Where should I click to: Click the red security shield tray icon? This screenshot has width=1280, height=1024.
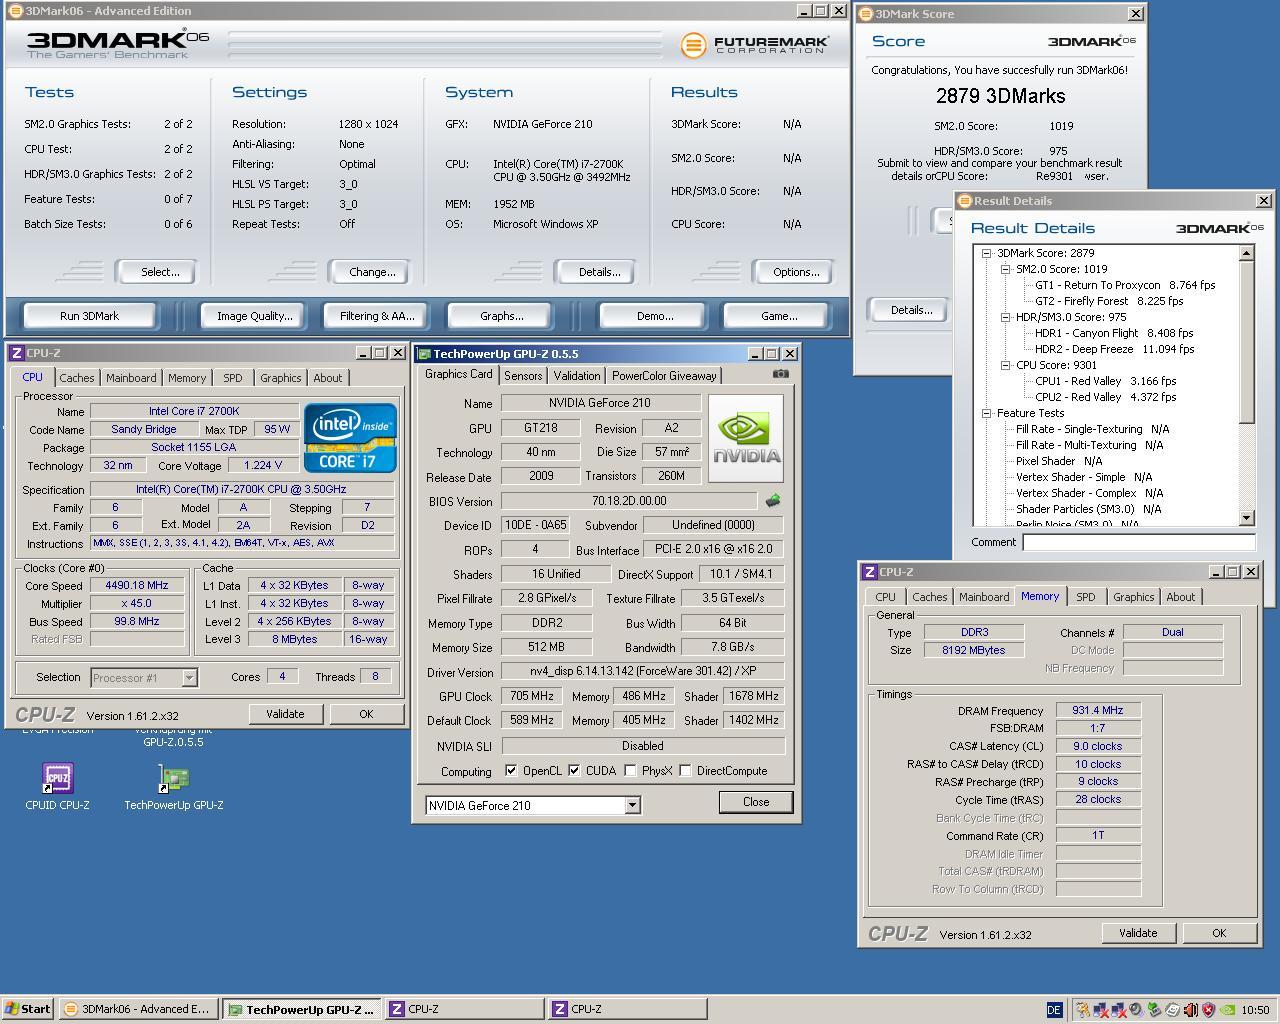(x=1208, y=1010)
